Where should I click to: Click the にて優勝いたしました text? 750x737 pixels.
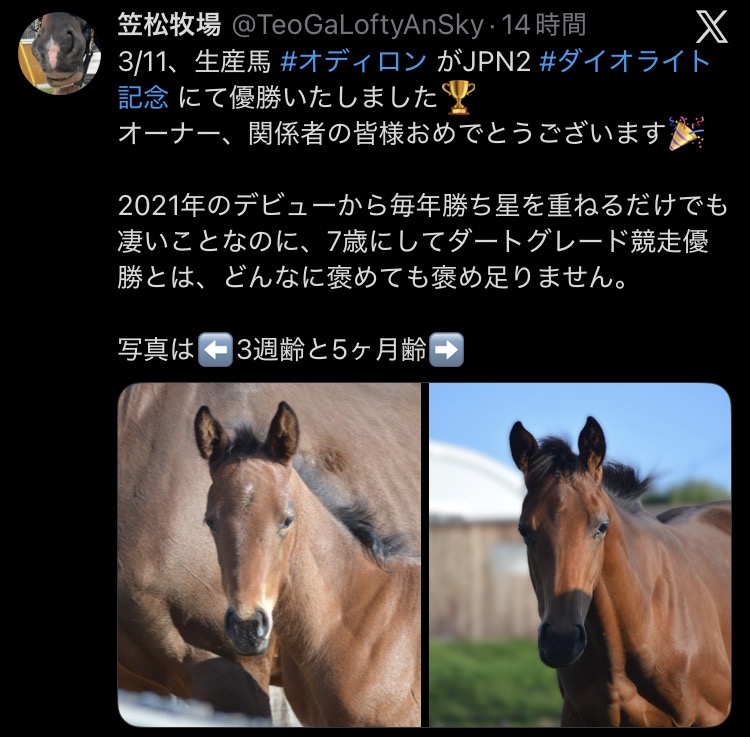tap(308, 98)
